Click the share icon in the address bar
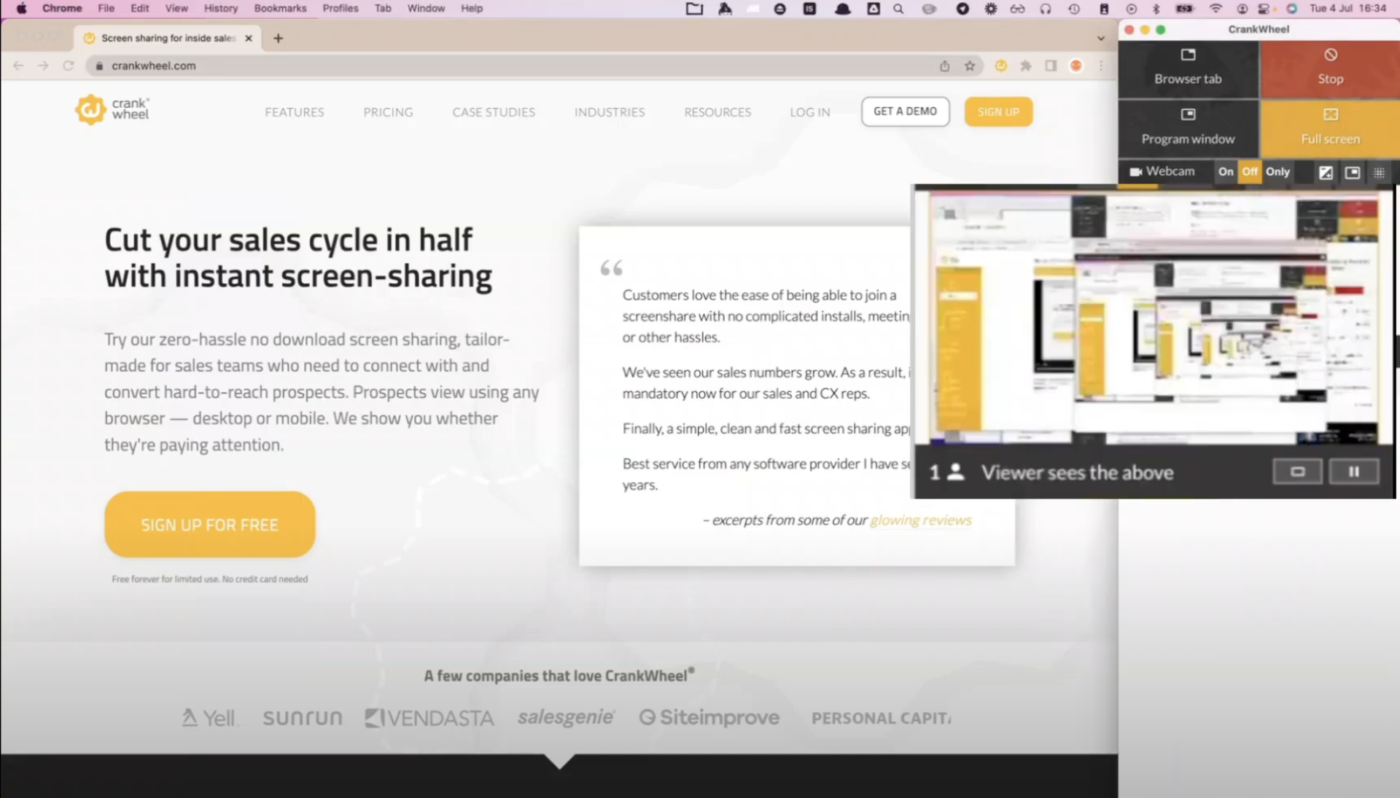Viewport: 1400px width, 798px height. [944, 66]
